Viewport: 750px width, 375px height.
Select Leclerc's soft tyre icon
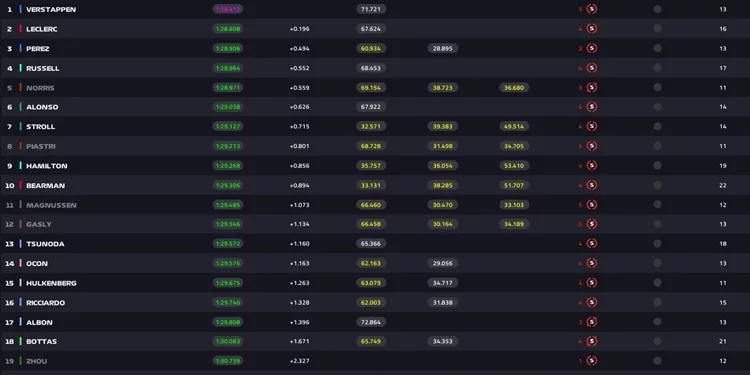(x=592, y=29)
